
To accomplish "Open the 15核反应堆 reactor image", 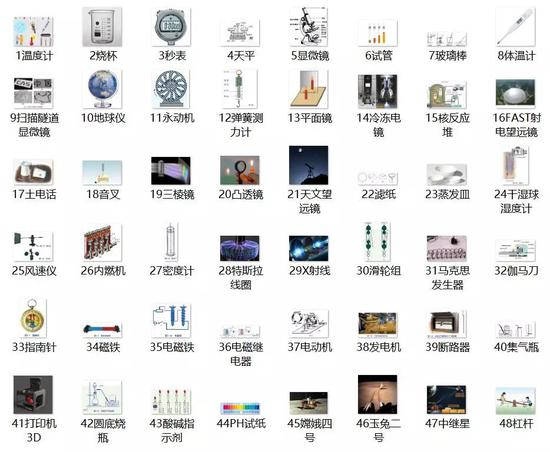I will coord(447,94).
